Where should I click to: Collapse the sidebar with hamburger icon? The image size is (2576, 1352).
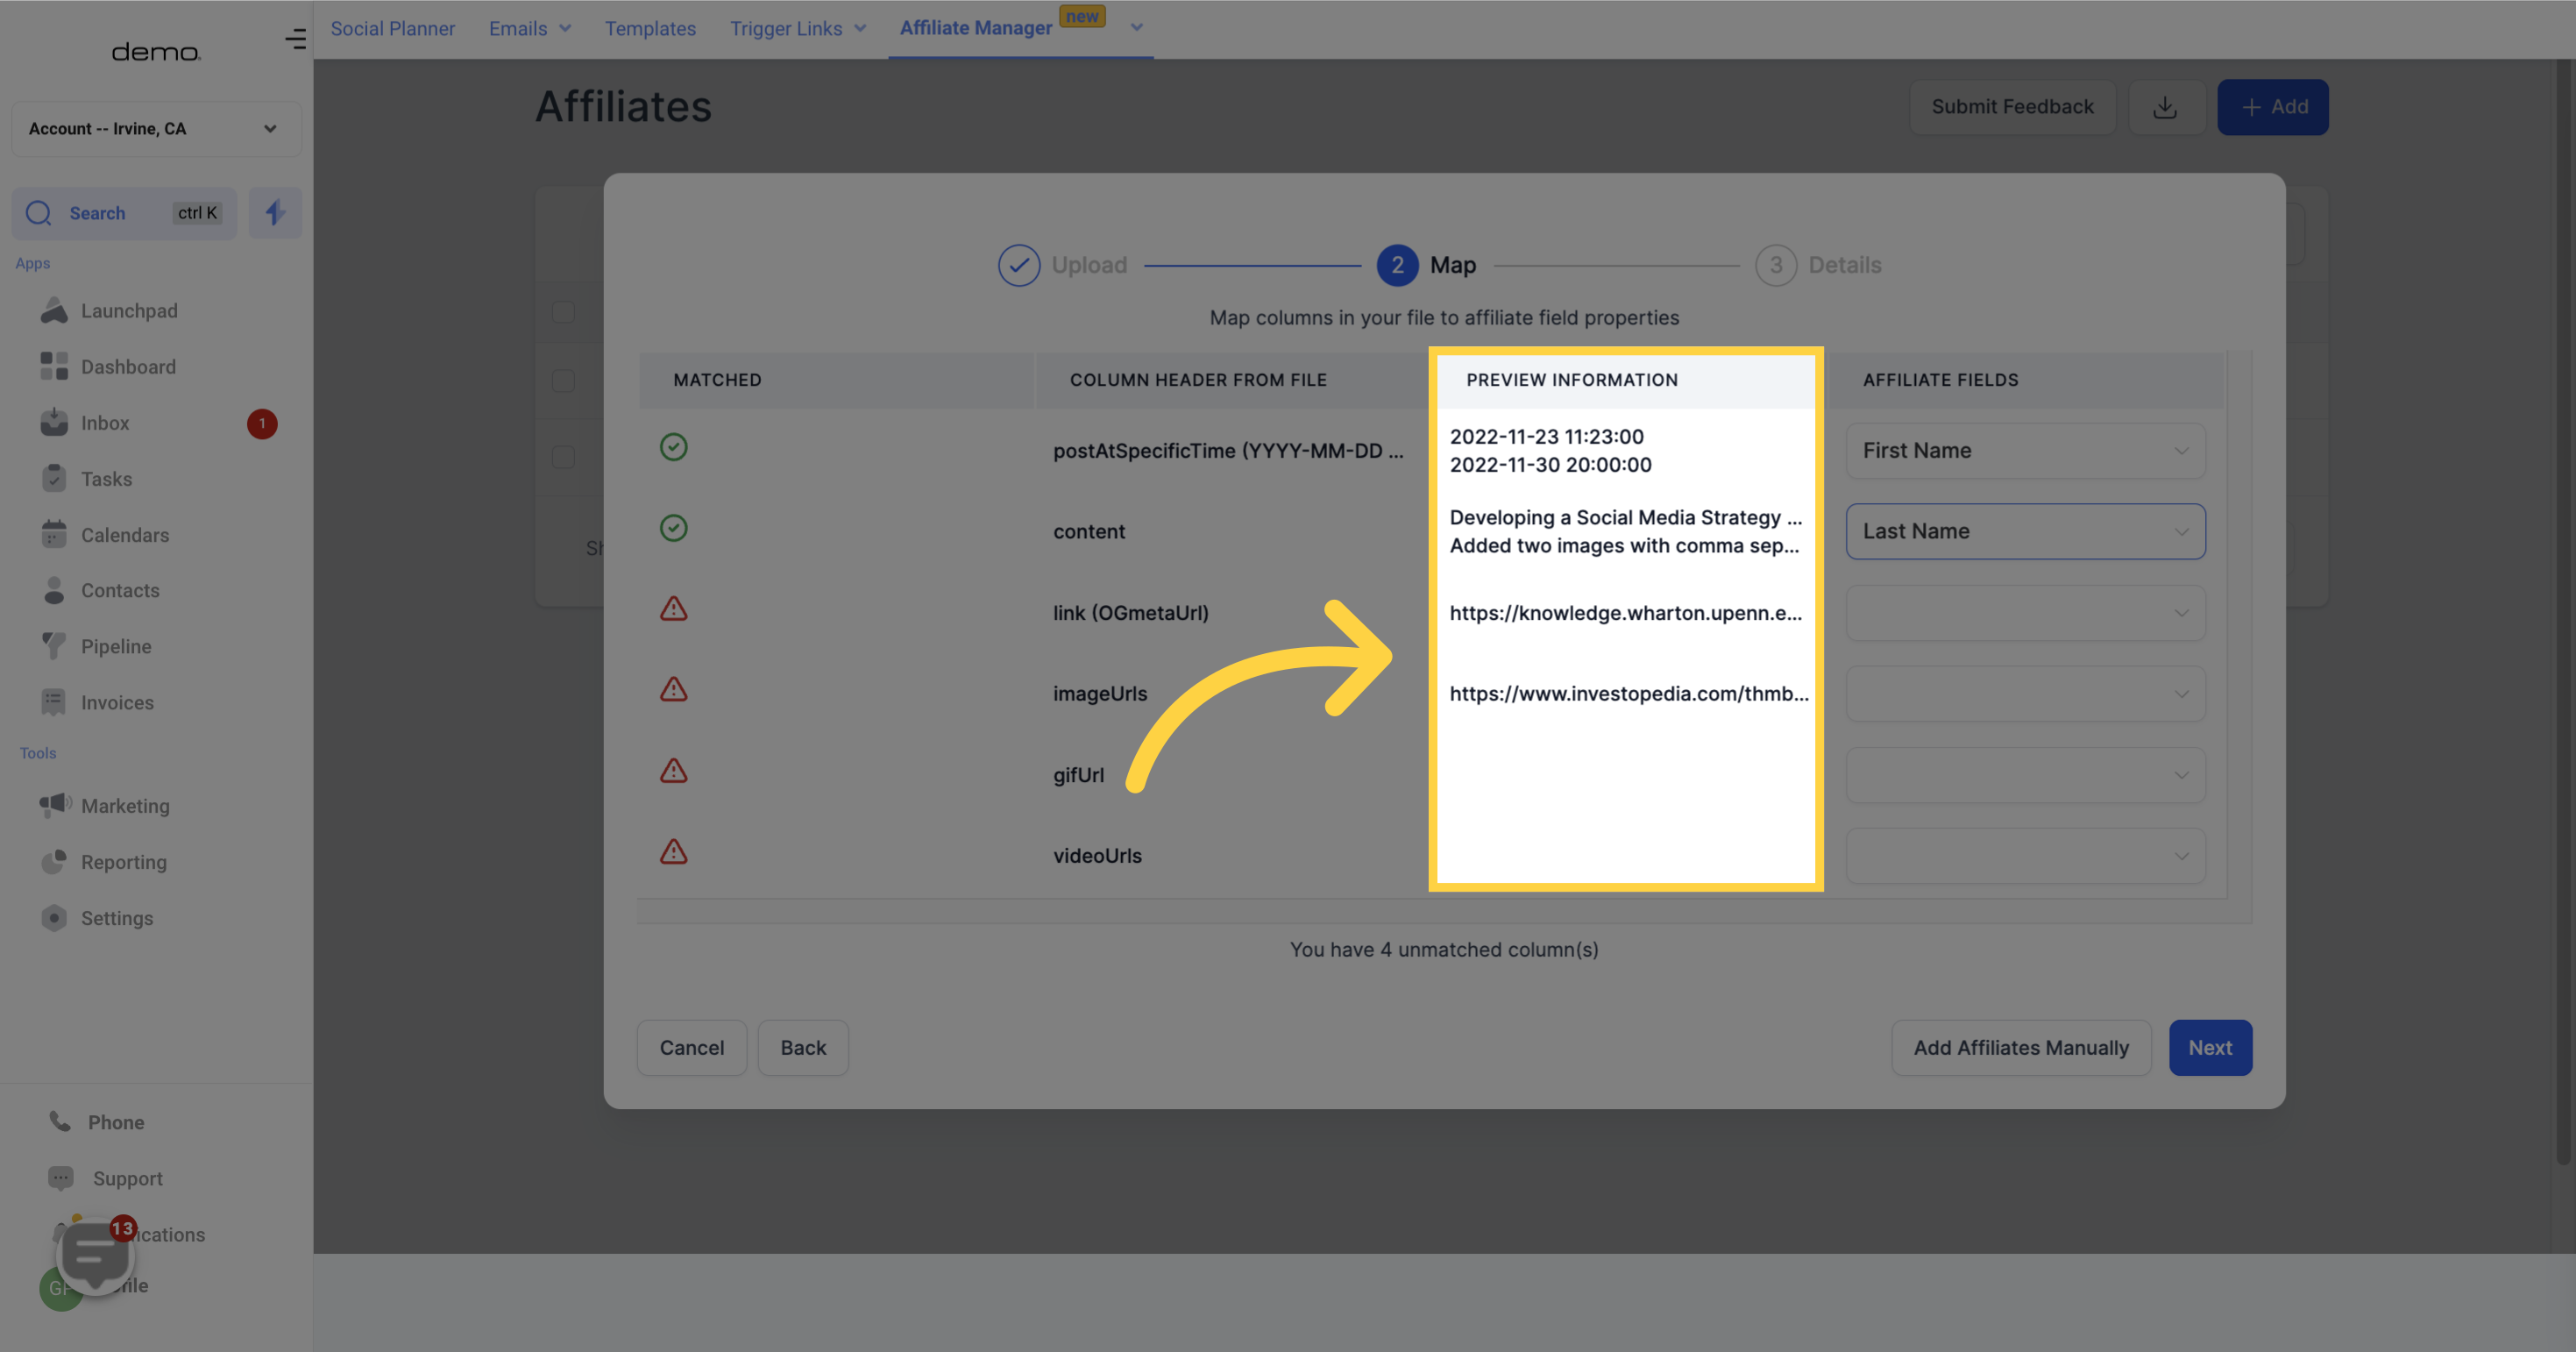295,39
